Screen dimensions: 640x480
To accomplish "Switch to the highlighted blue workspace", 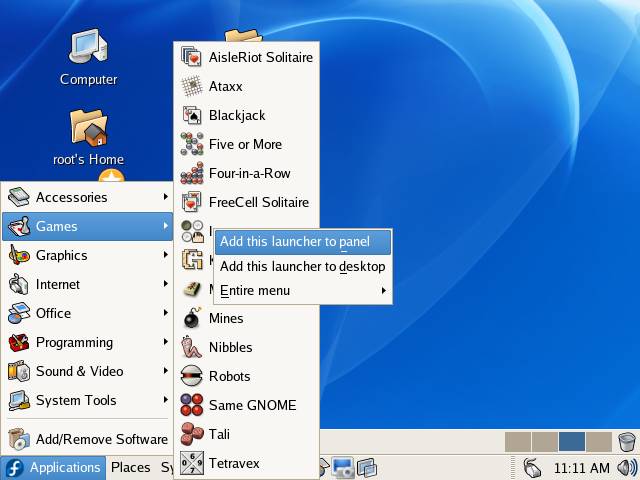I will coord(571,441).
